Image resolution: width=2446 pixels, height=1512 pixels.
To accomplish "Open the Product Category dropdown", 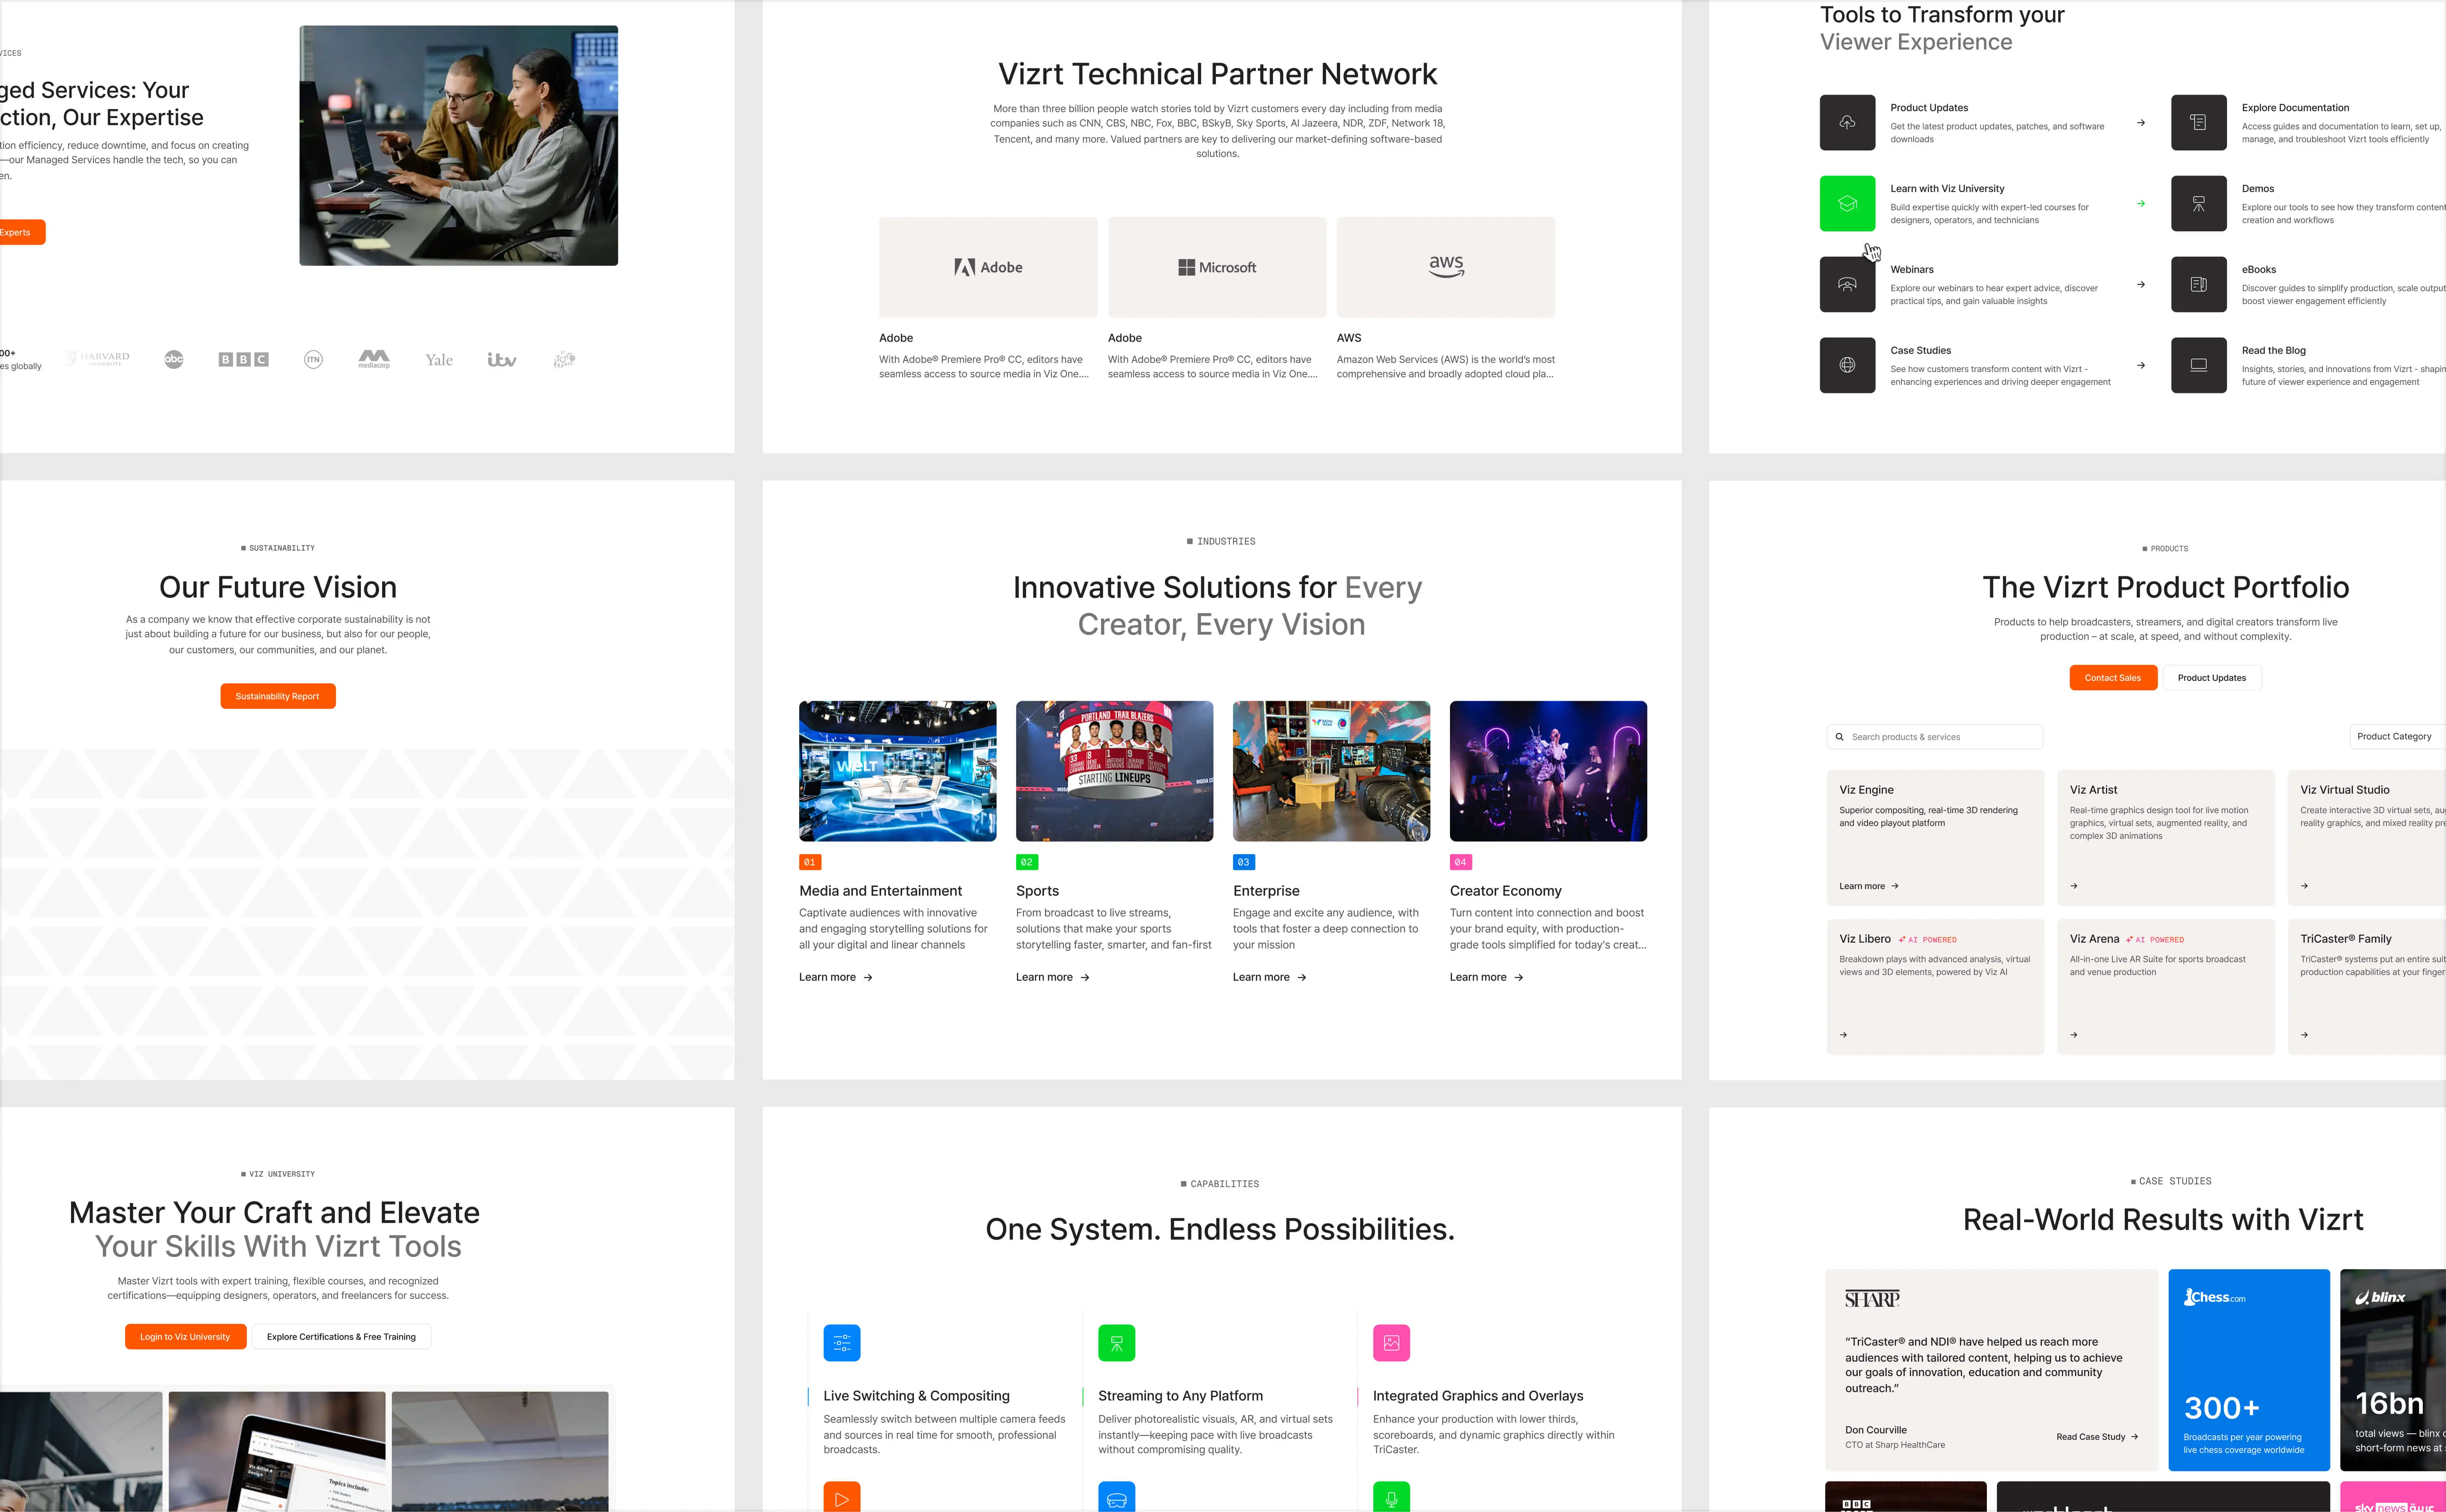I will pos(2395,736).
